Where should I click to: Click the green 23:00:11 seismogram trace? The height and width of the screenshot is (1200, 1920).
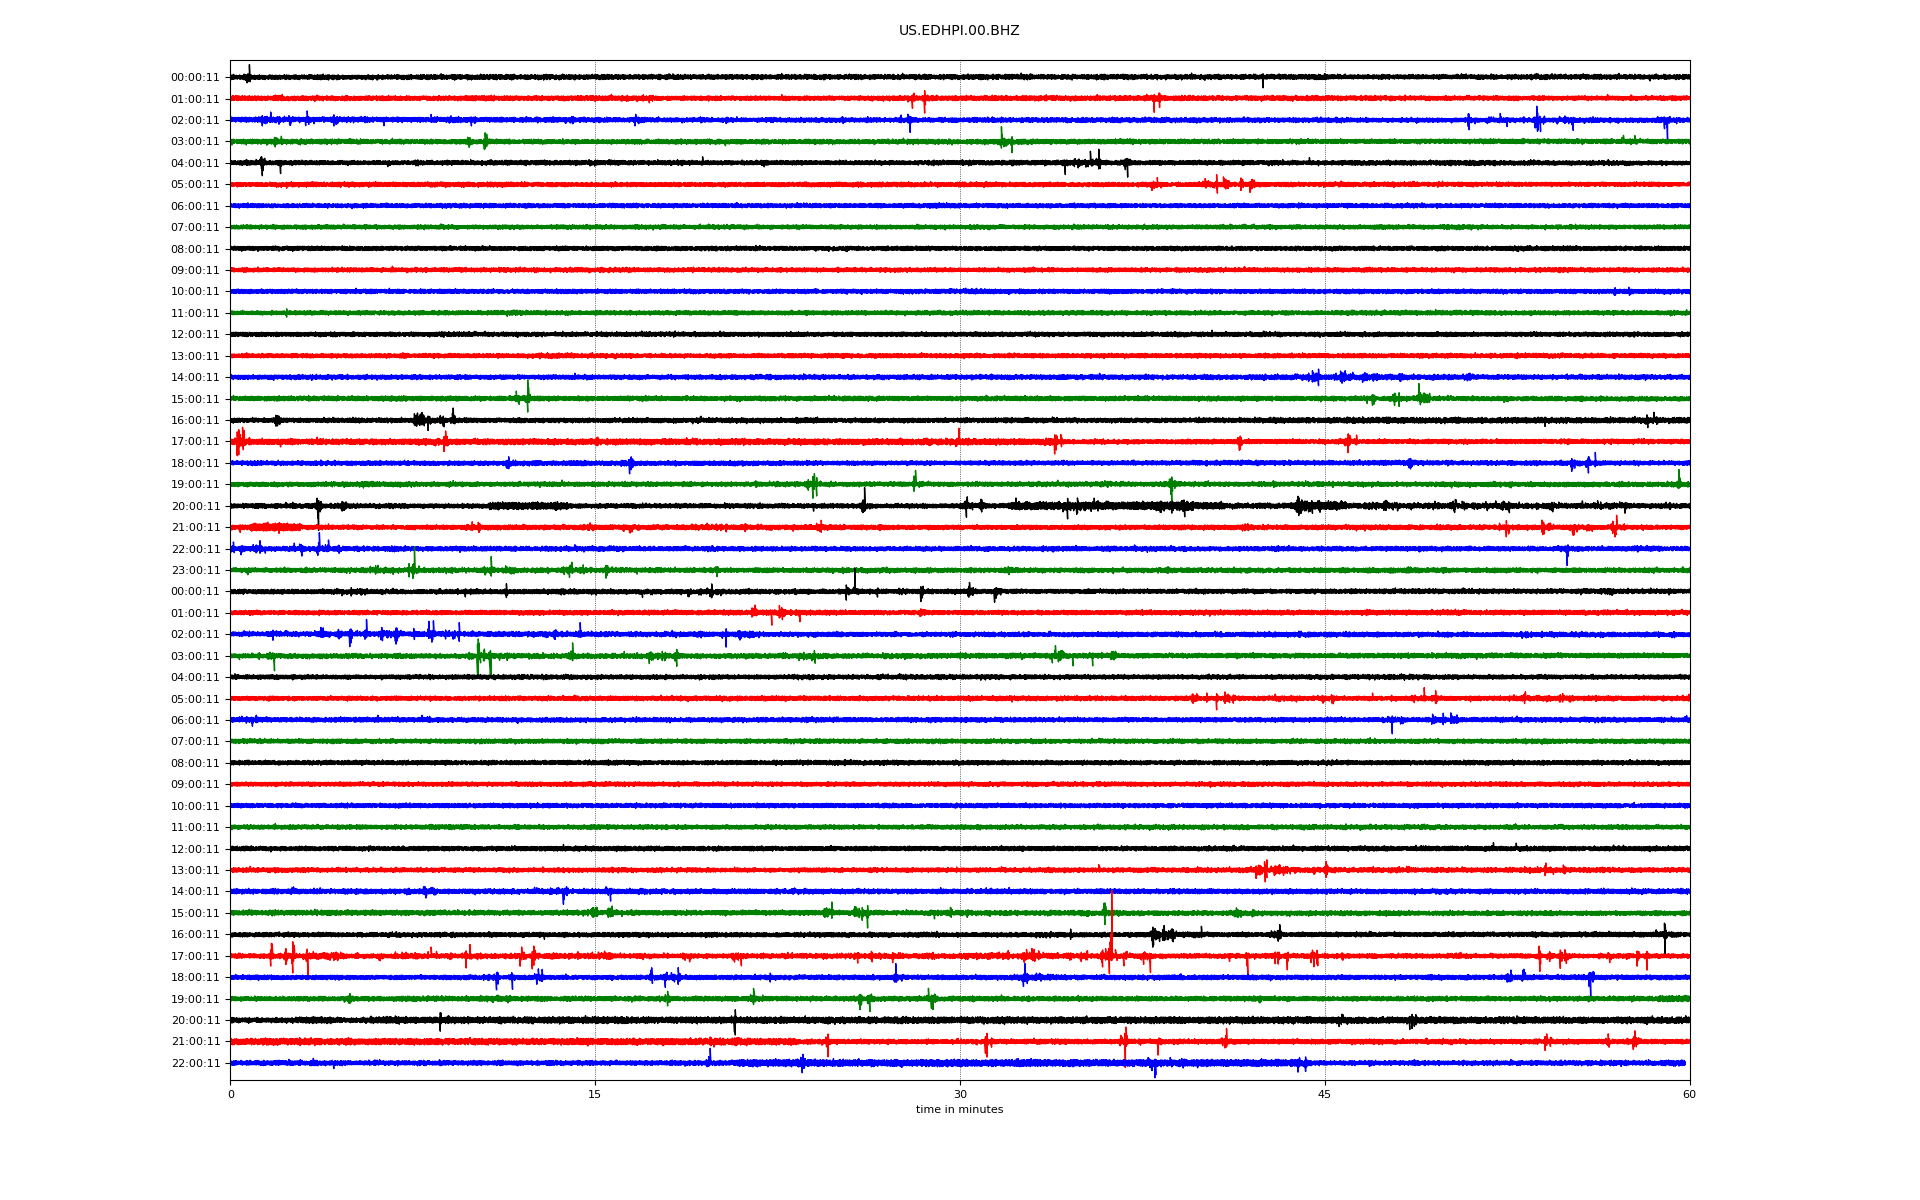960,570
